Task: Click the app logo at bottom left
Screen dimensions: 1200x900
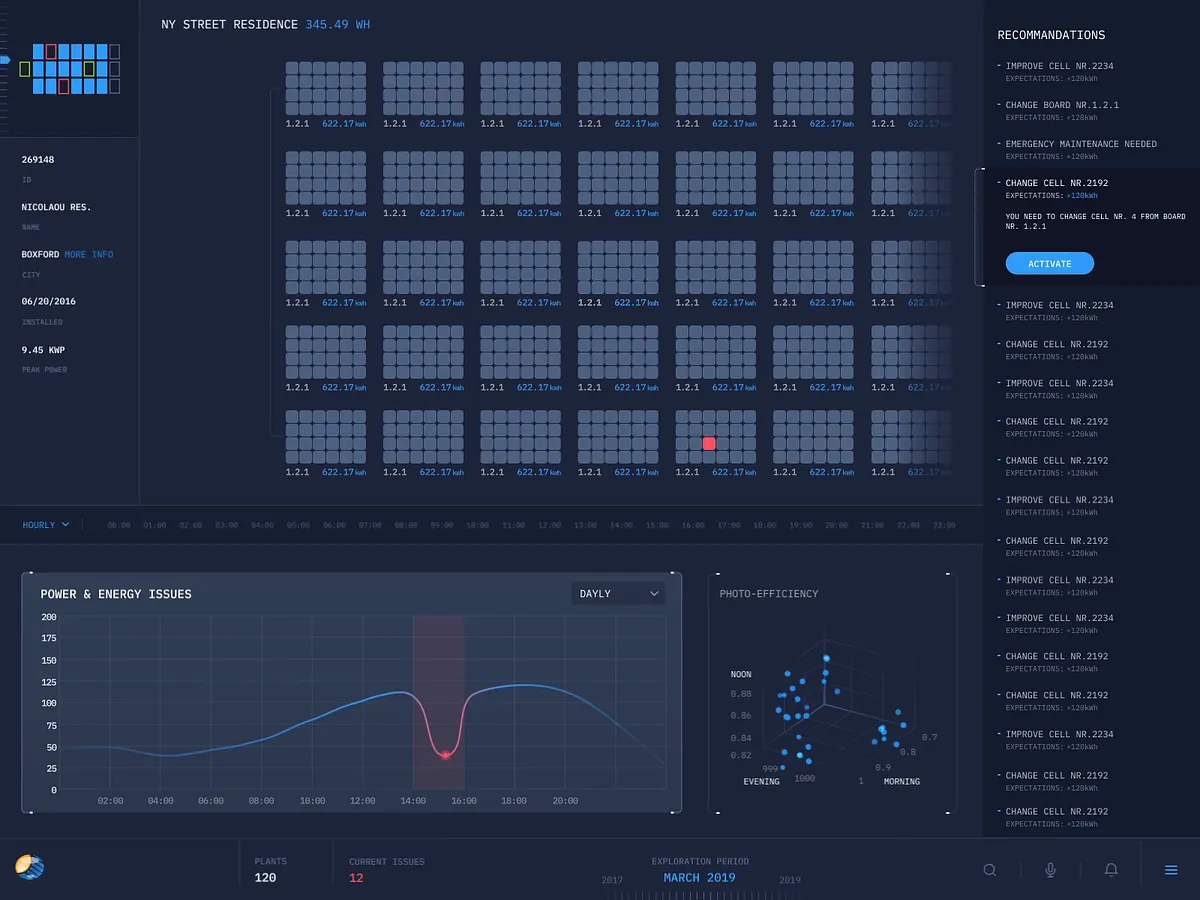Action: [x=28, y=868]
